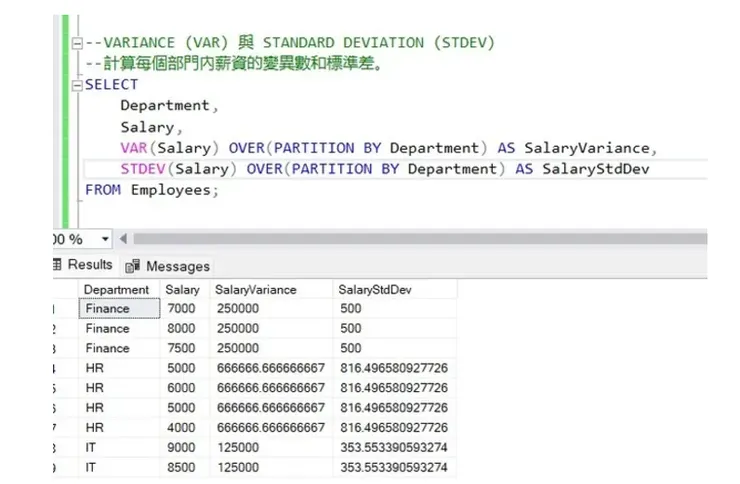740x484 pixels.
Task: Select the Finance cell with salary 7500
Action: point(119,348)
